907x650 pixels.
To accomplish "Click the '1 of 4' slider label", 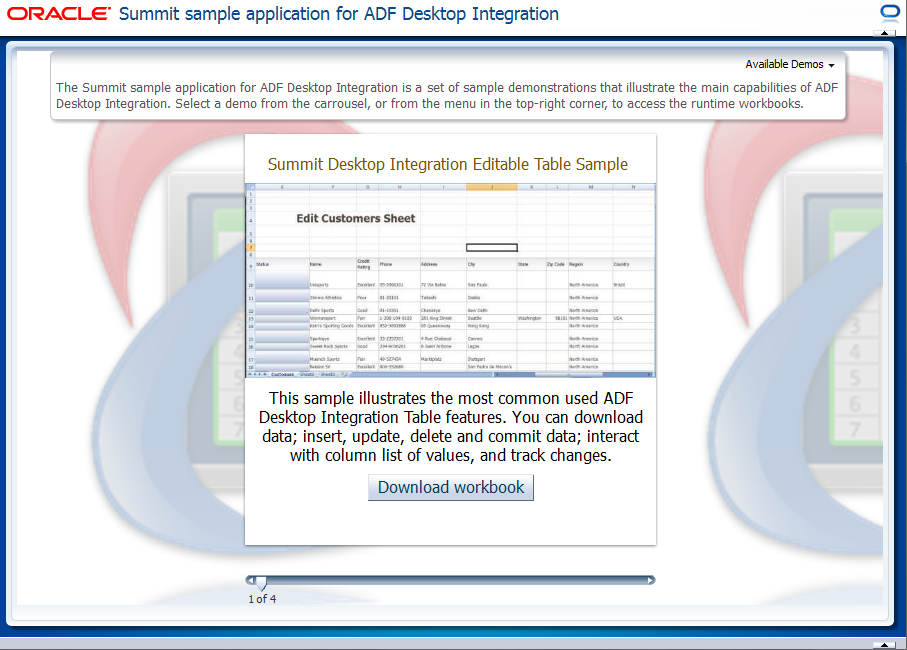I will pos(262,599).
